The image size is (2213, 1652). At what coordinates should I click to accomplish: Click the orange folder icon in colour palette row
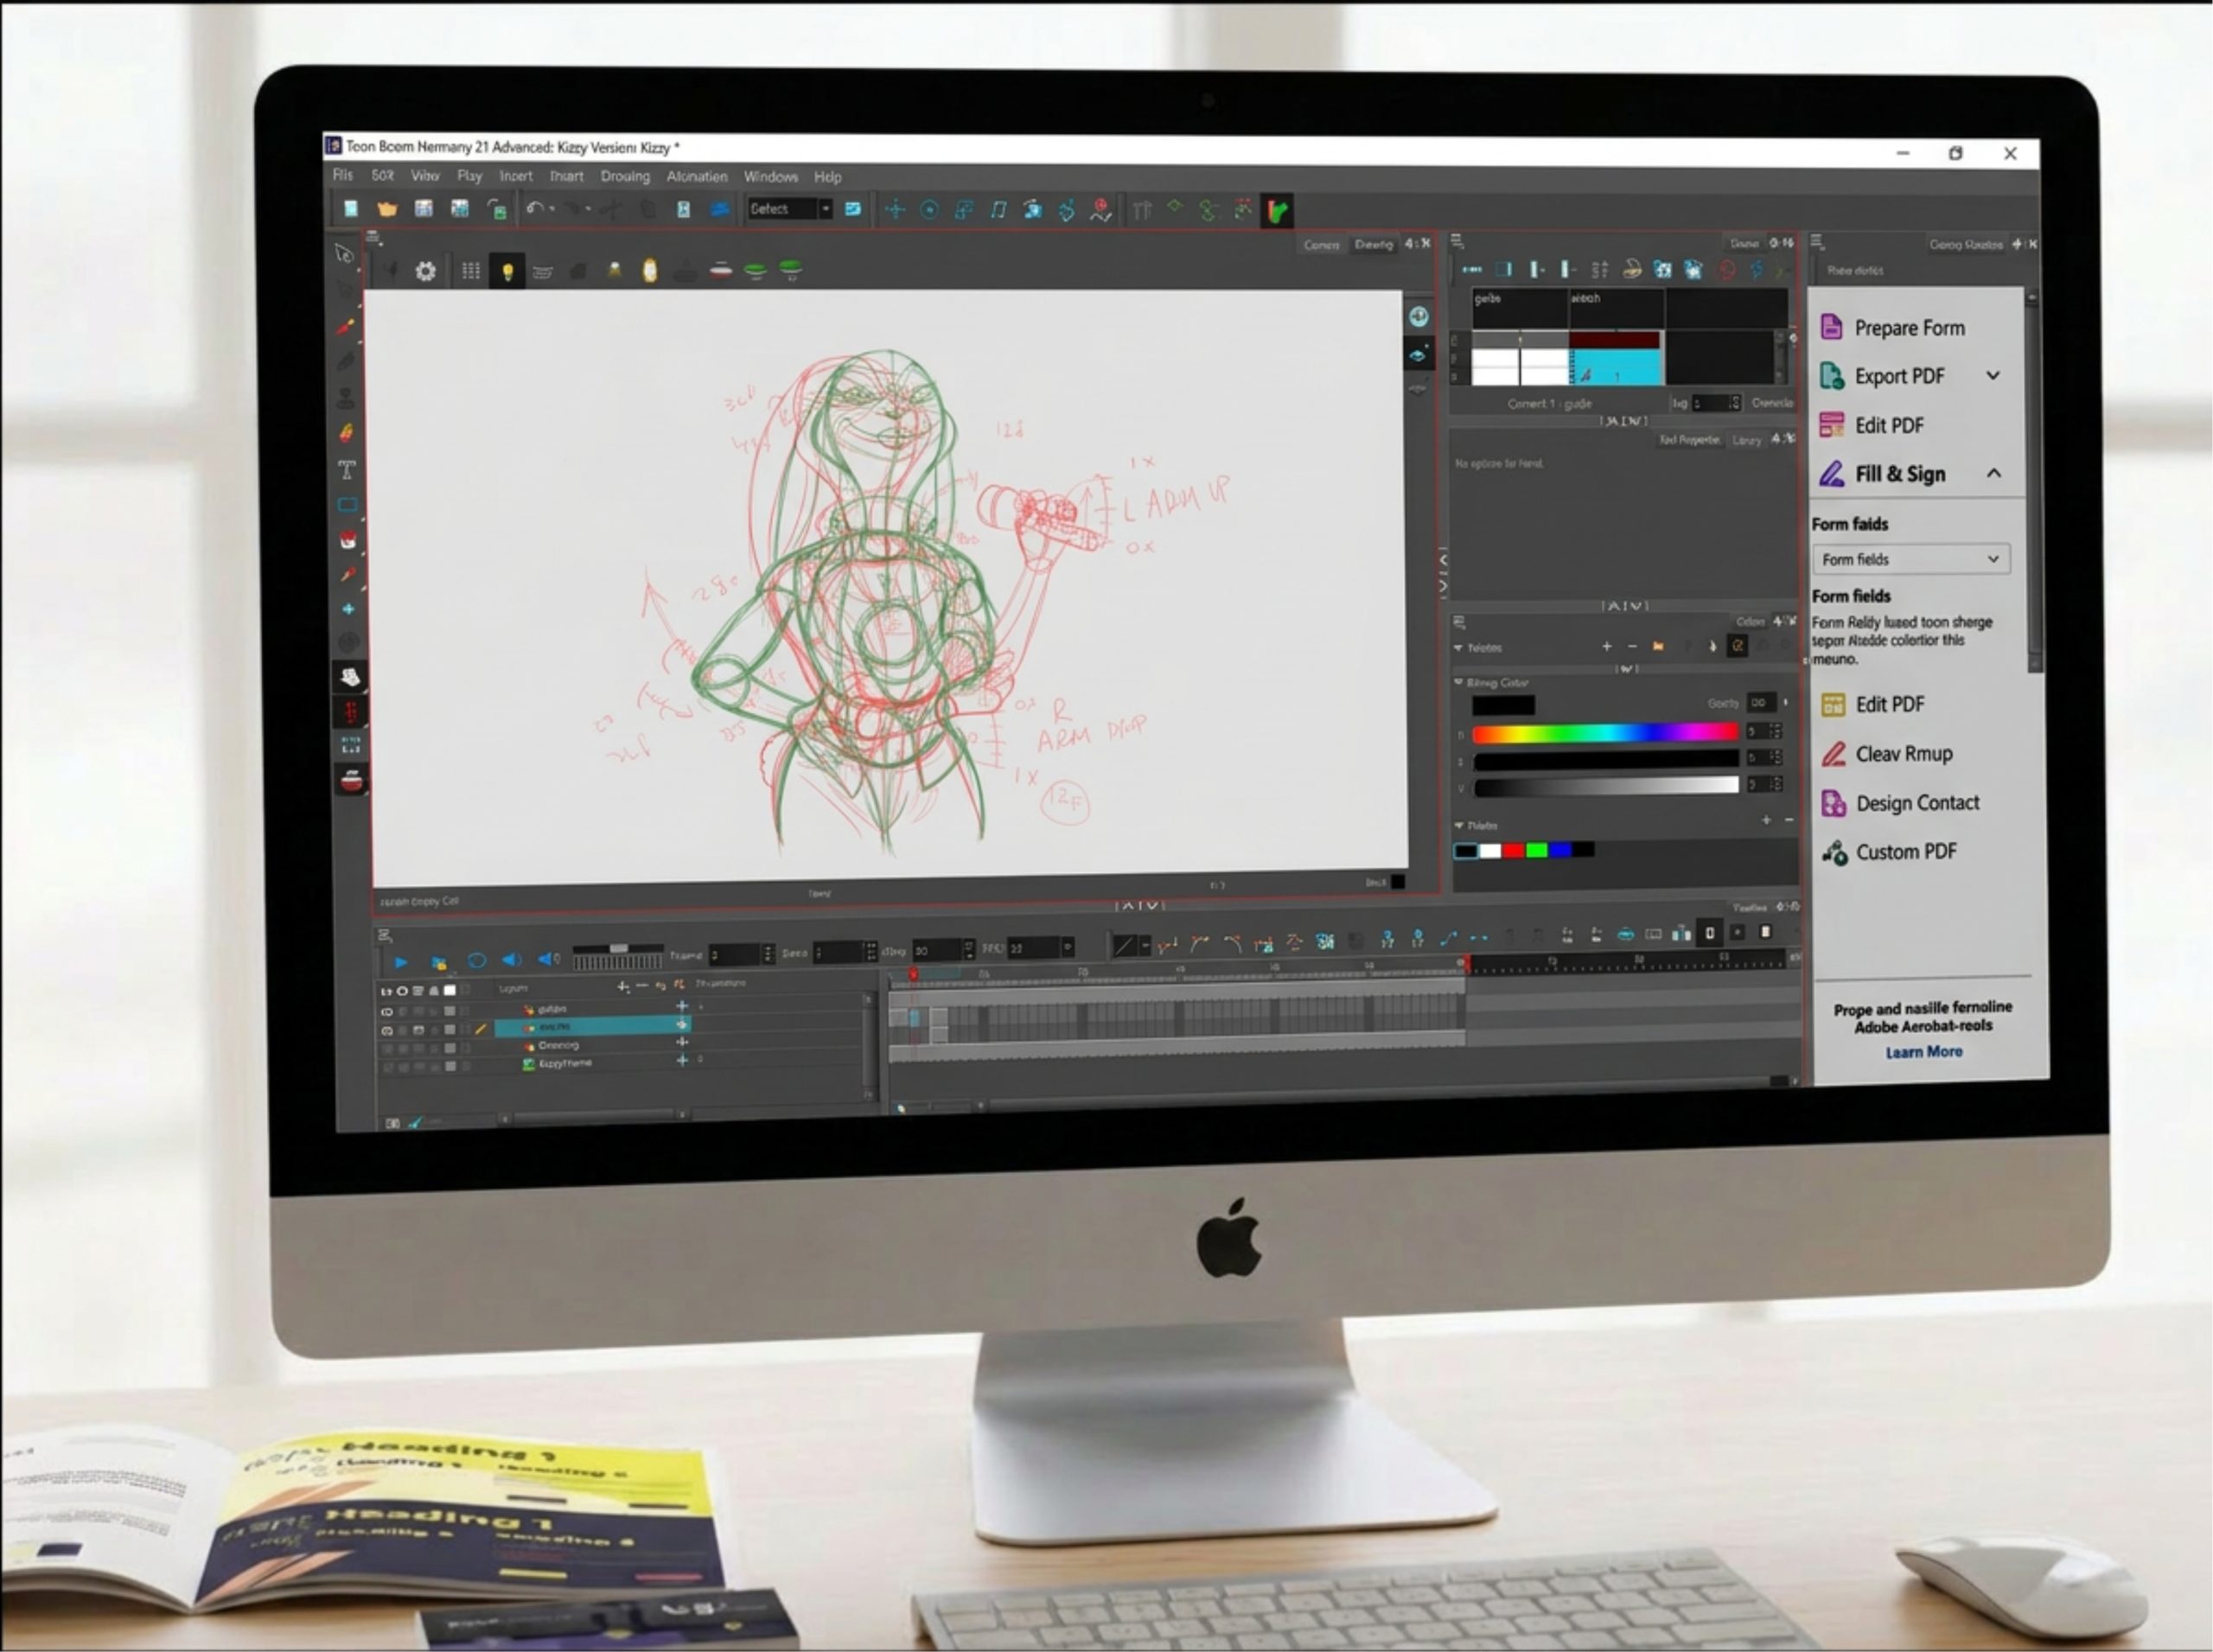[1658, 647]
